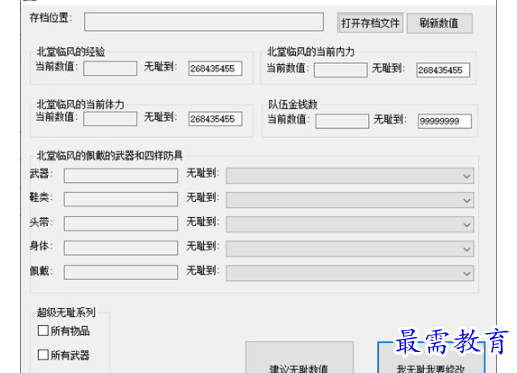
Task: Click the 头带 current item field
Action: pyautogui.click(x=121, y=224)
